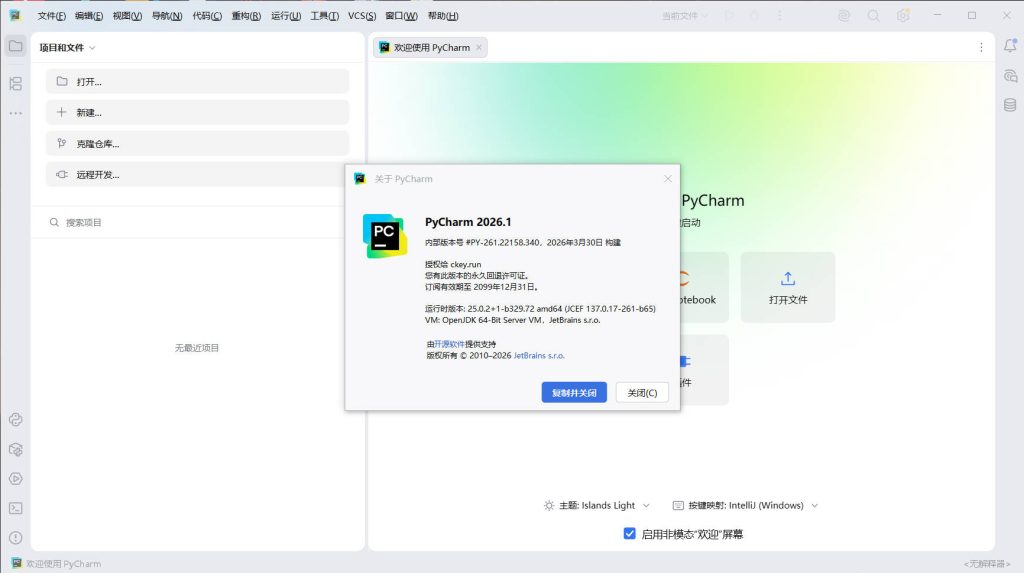Click the 关闭(C) button
Screen dimensions: 1024x573
[x=642, y=393]
